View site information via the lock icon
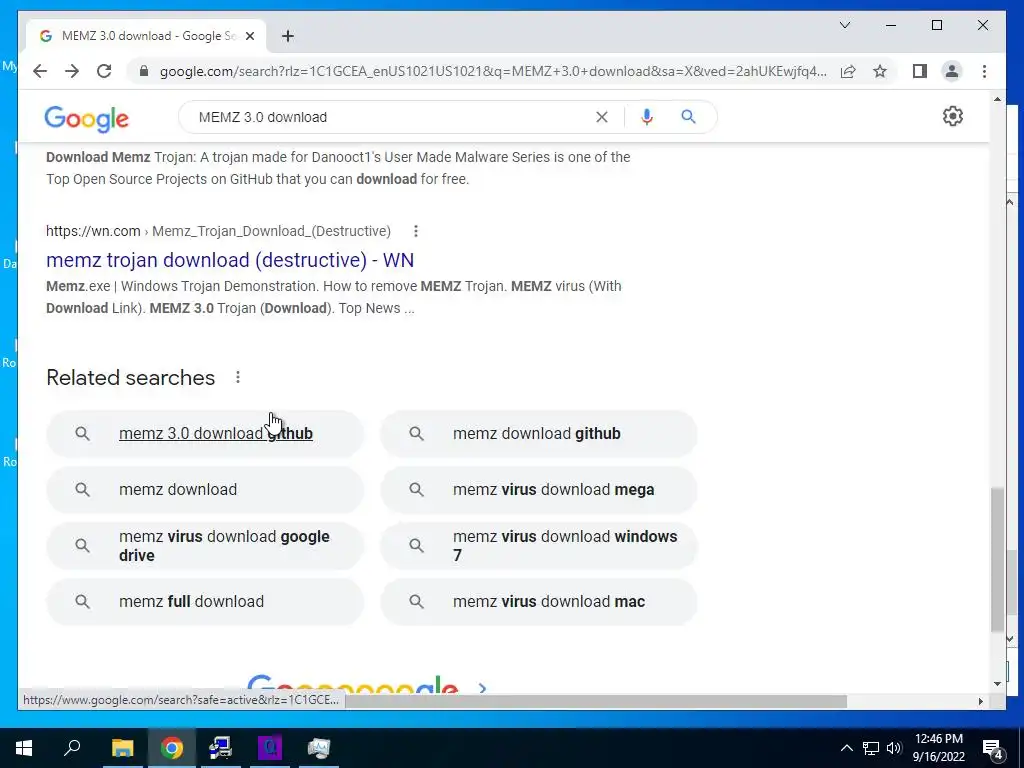Screen dimensions: 1024x768 tap(144, 71)
